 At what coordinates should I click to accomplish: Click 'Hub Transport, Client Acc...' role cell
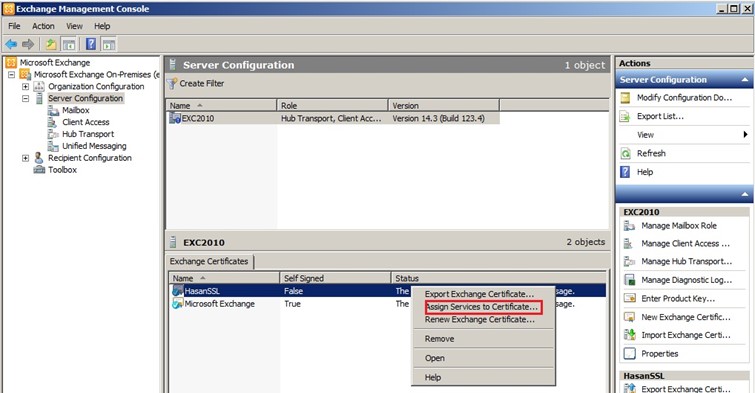click(331, 118)
